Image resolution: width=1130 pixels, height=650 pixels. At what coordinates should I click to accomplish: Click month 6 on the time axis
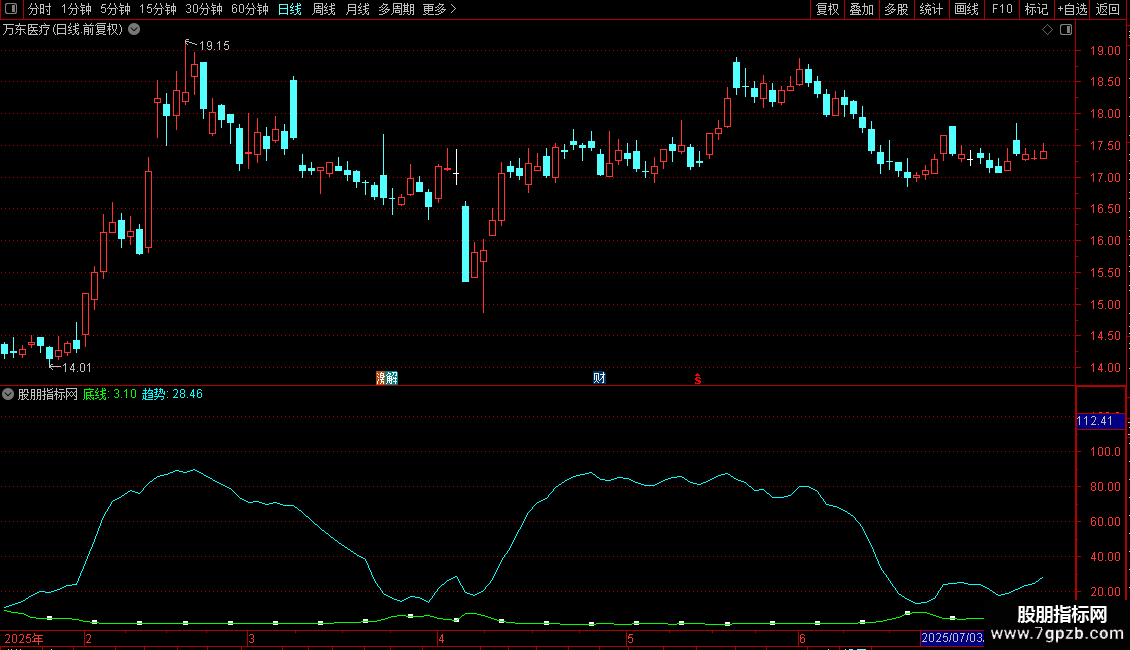pyautogui.click(x=801, y=638)
